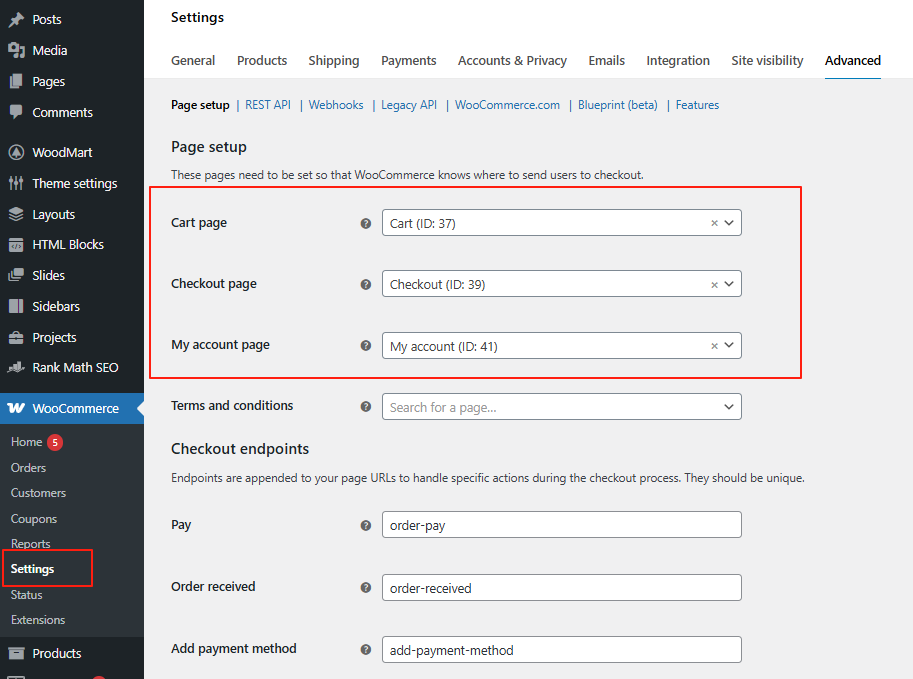Open Terms and conditions page selector

tap(561, 407)
